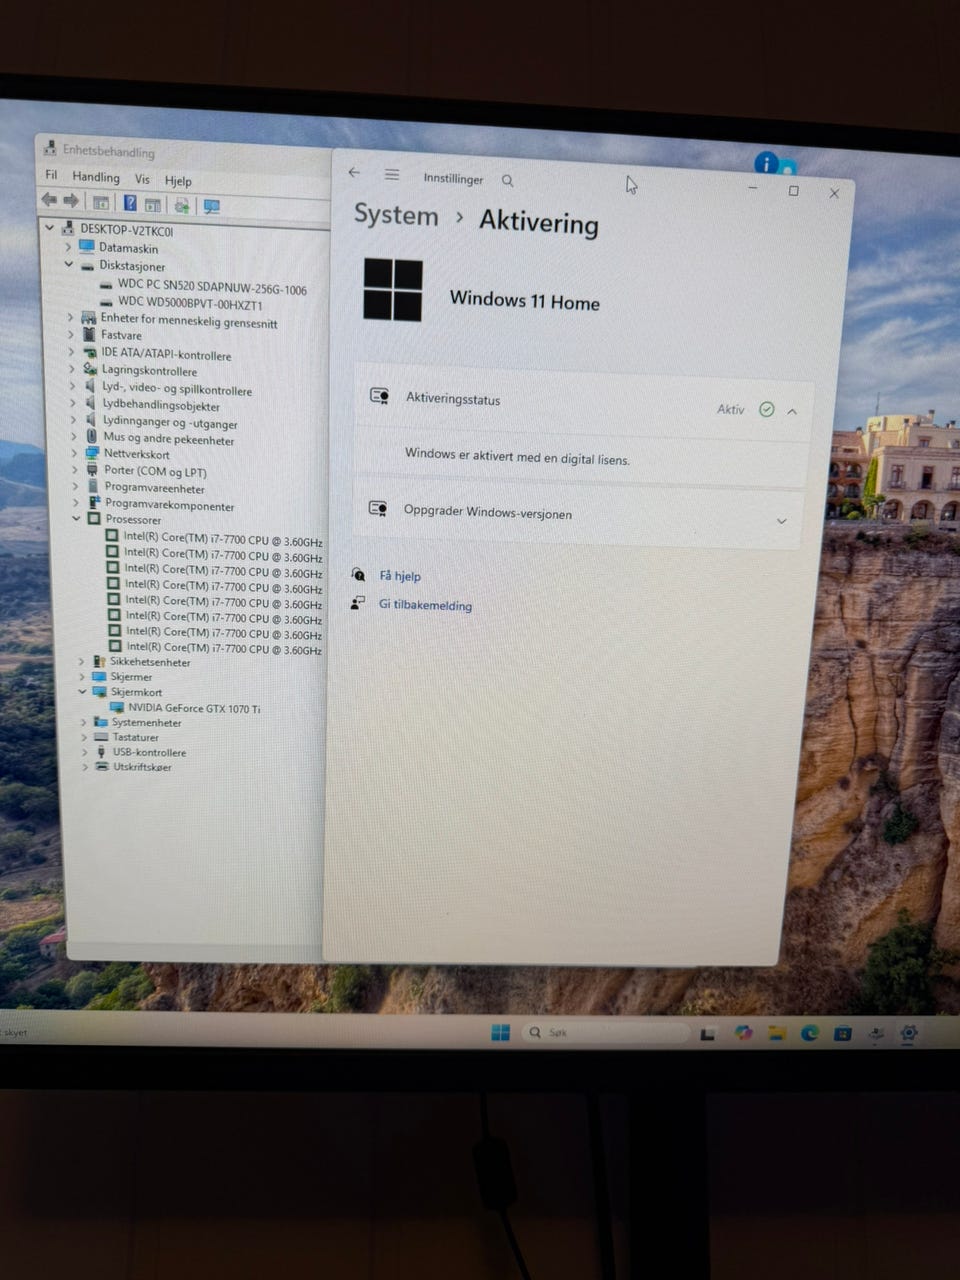
Task: Collapse the Diskstasjoner node
Action: click(x=69, y=265)
